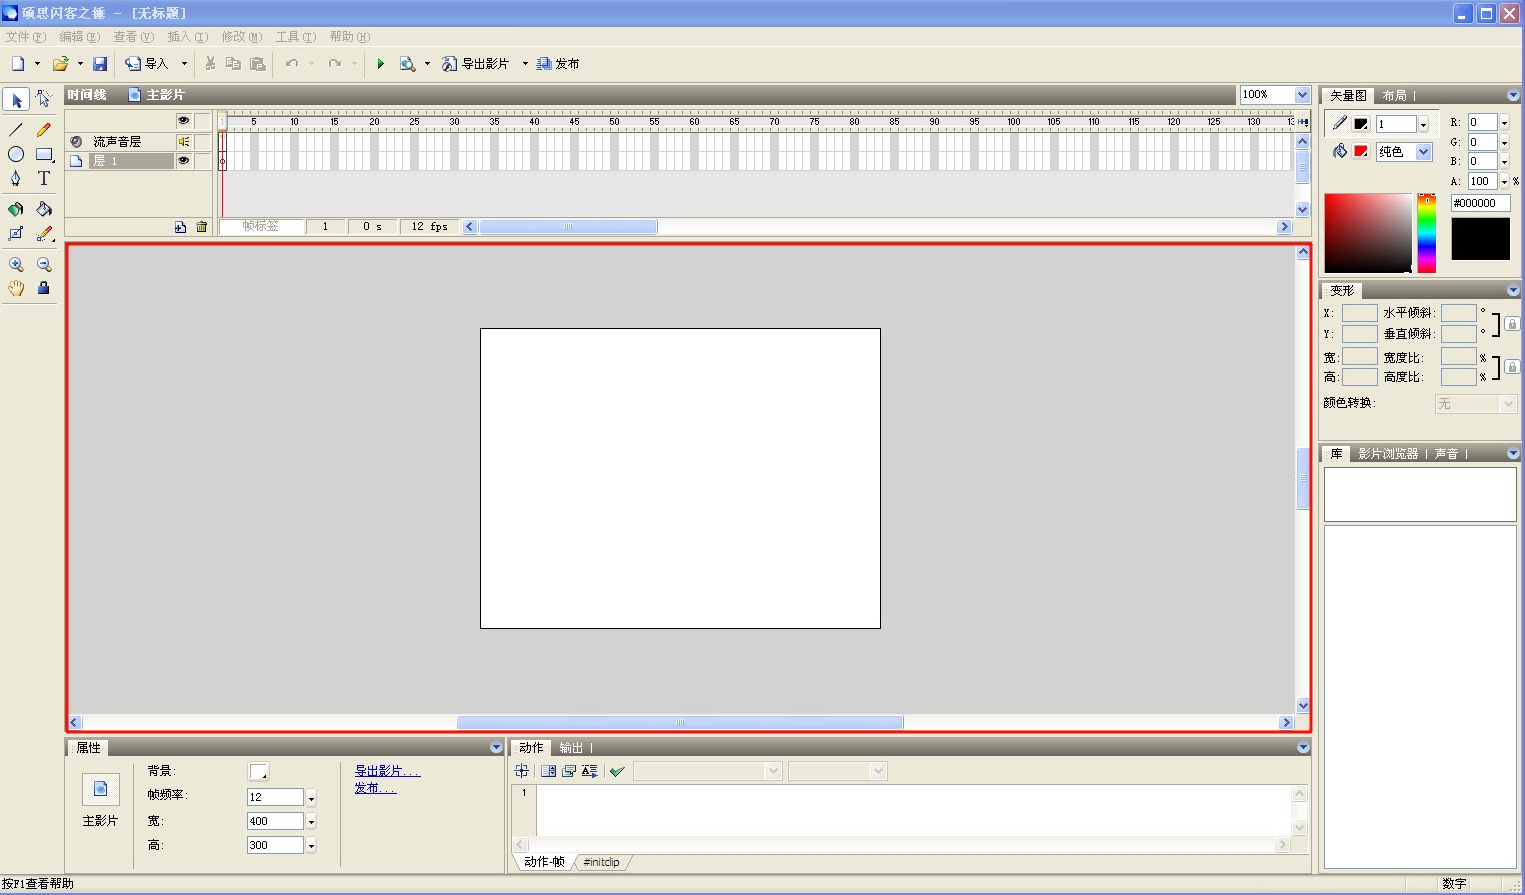This screenshot has height=895, width=1525.
Task: Select the Hand pan tool
Action: coord(16,288)
